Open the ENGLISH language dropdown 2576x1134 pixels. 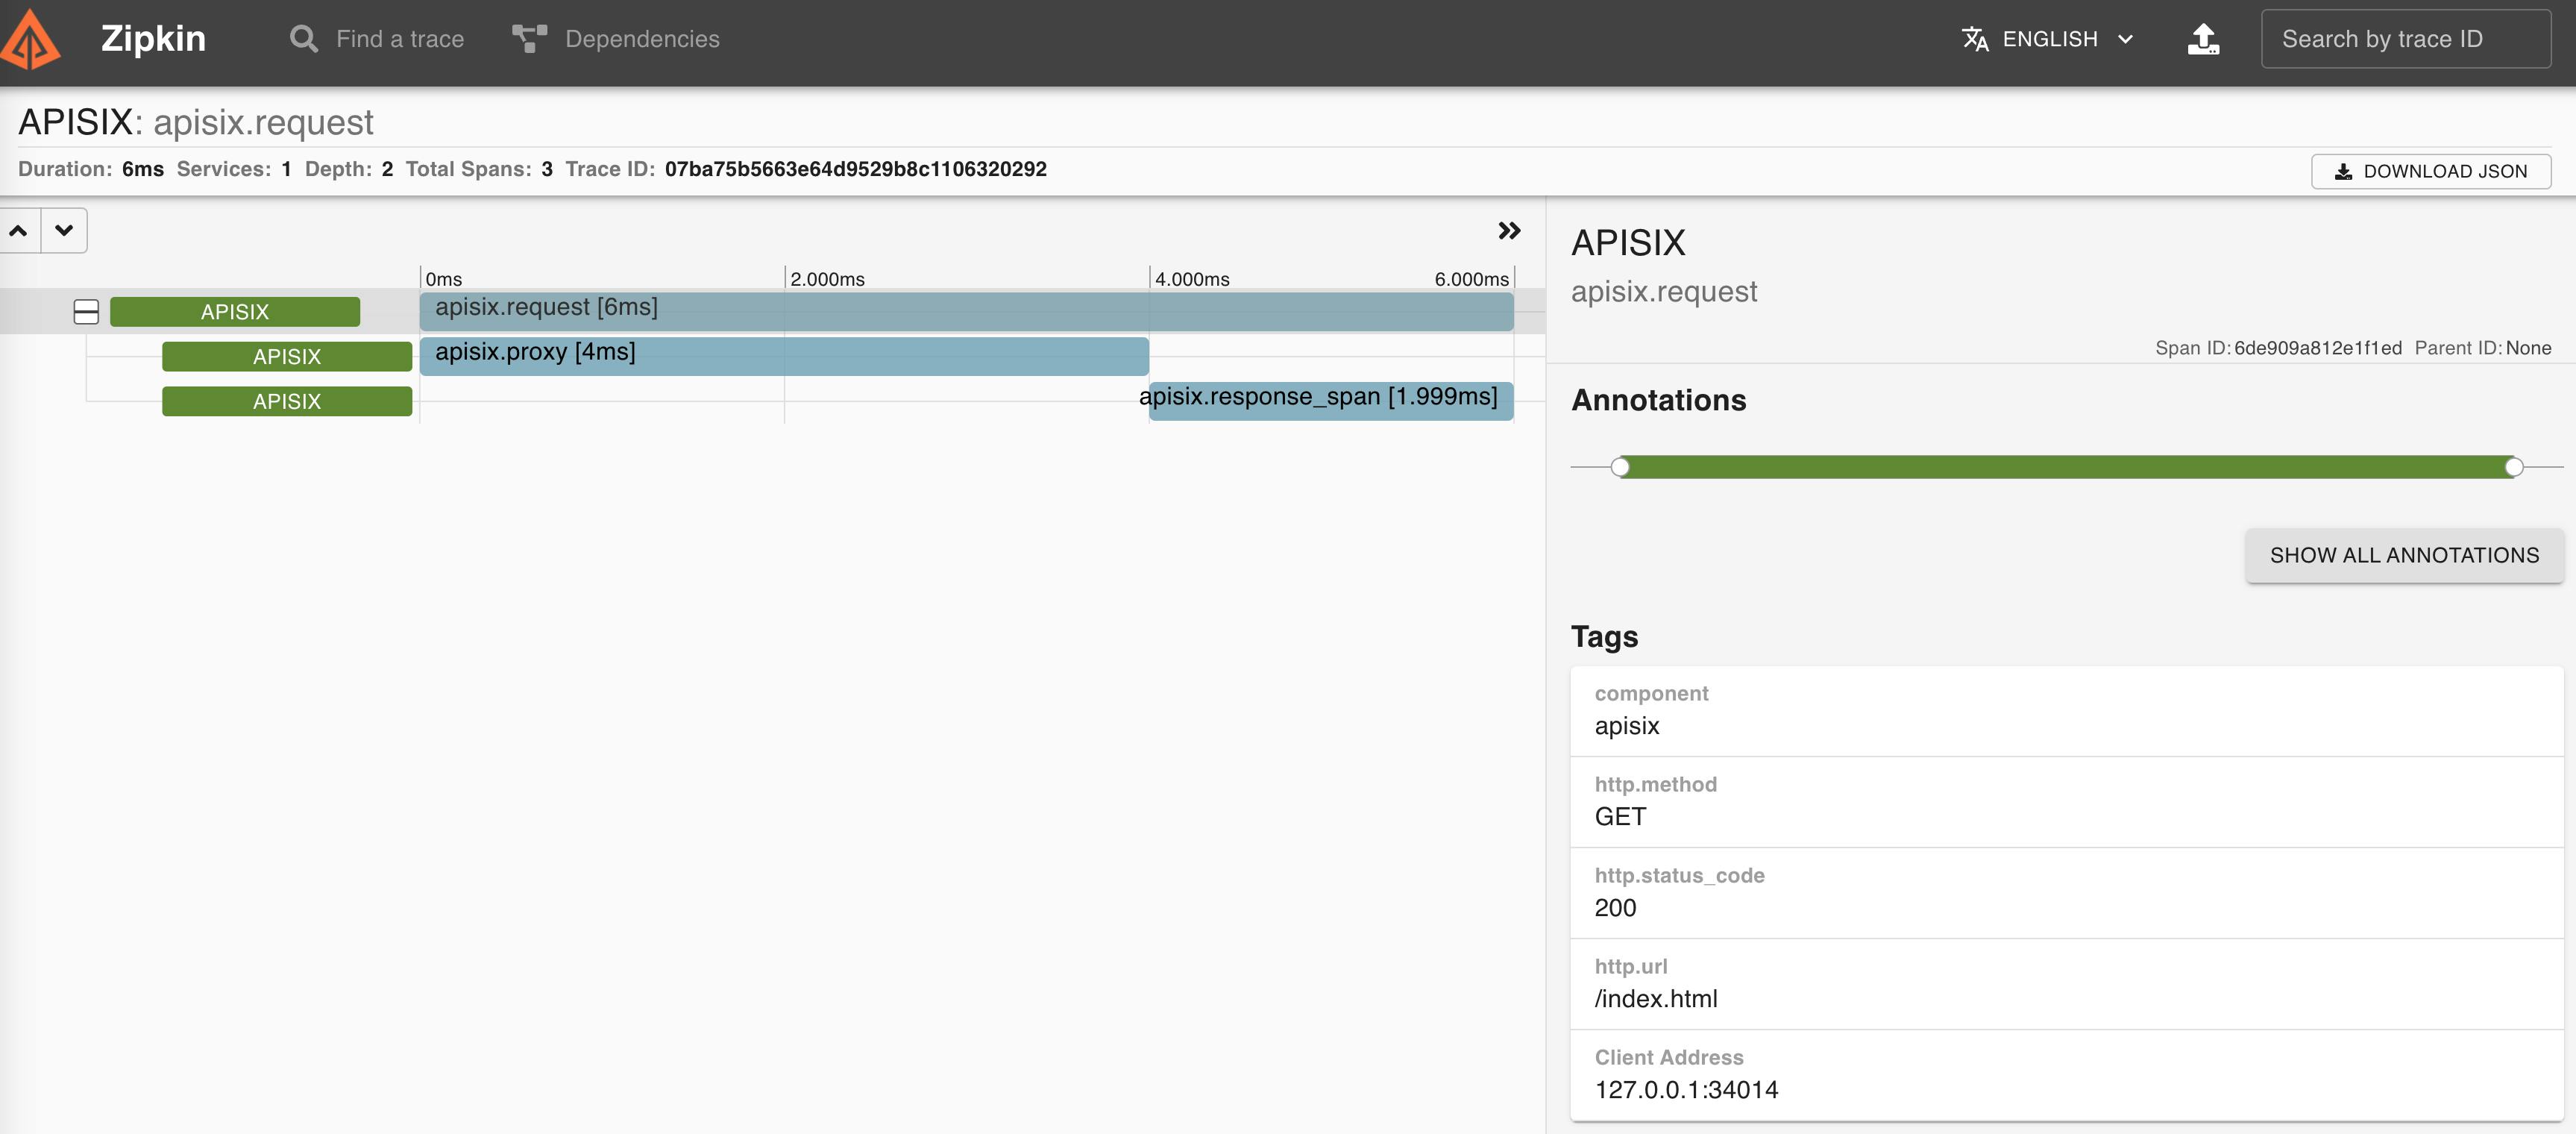tap(2049, 39)
